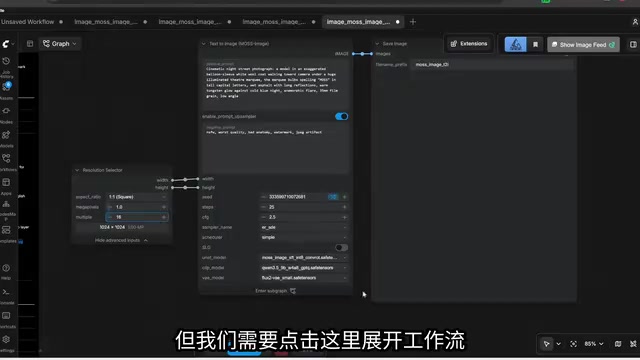Click Enter subgraph icon on Text to Image node
Screen dimensions: 640x360
[x=293, y=291]
